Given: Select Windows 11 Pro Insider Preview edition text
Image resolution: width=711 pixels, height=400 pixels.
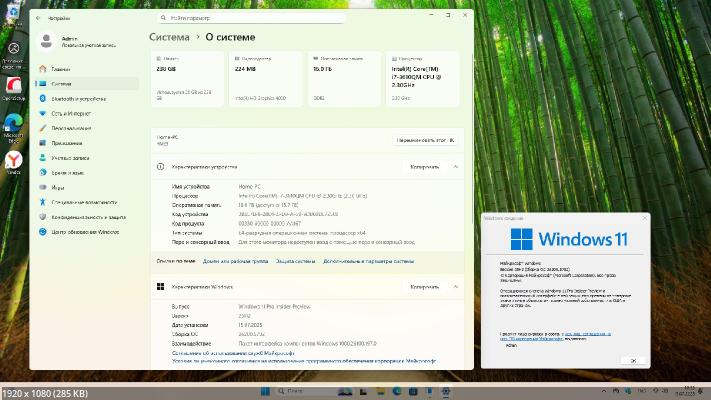Looking at the screenshot, I should (x=274, y=307).
